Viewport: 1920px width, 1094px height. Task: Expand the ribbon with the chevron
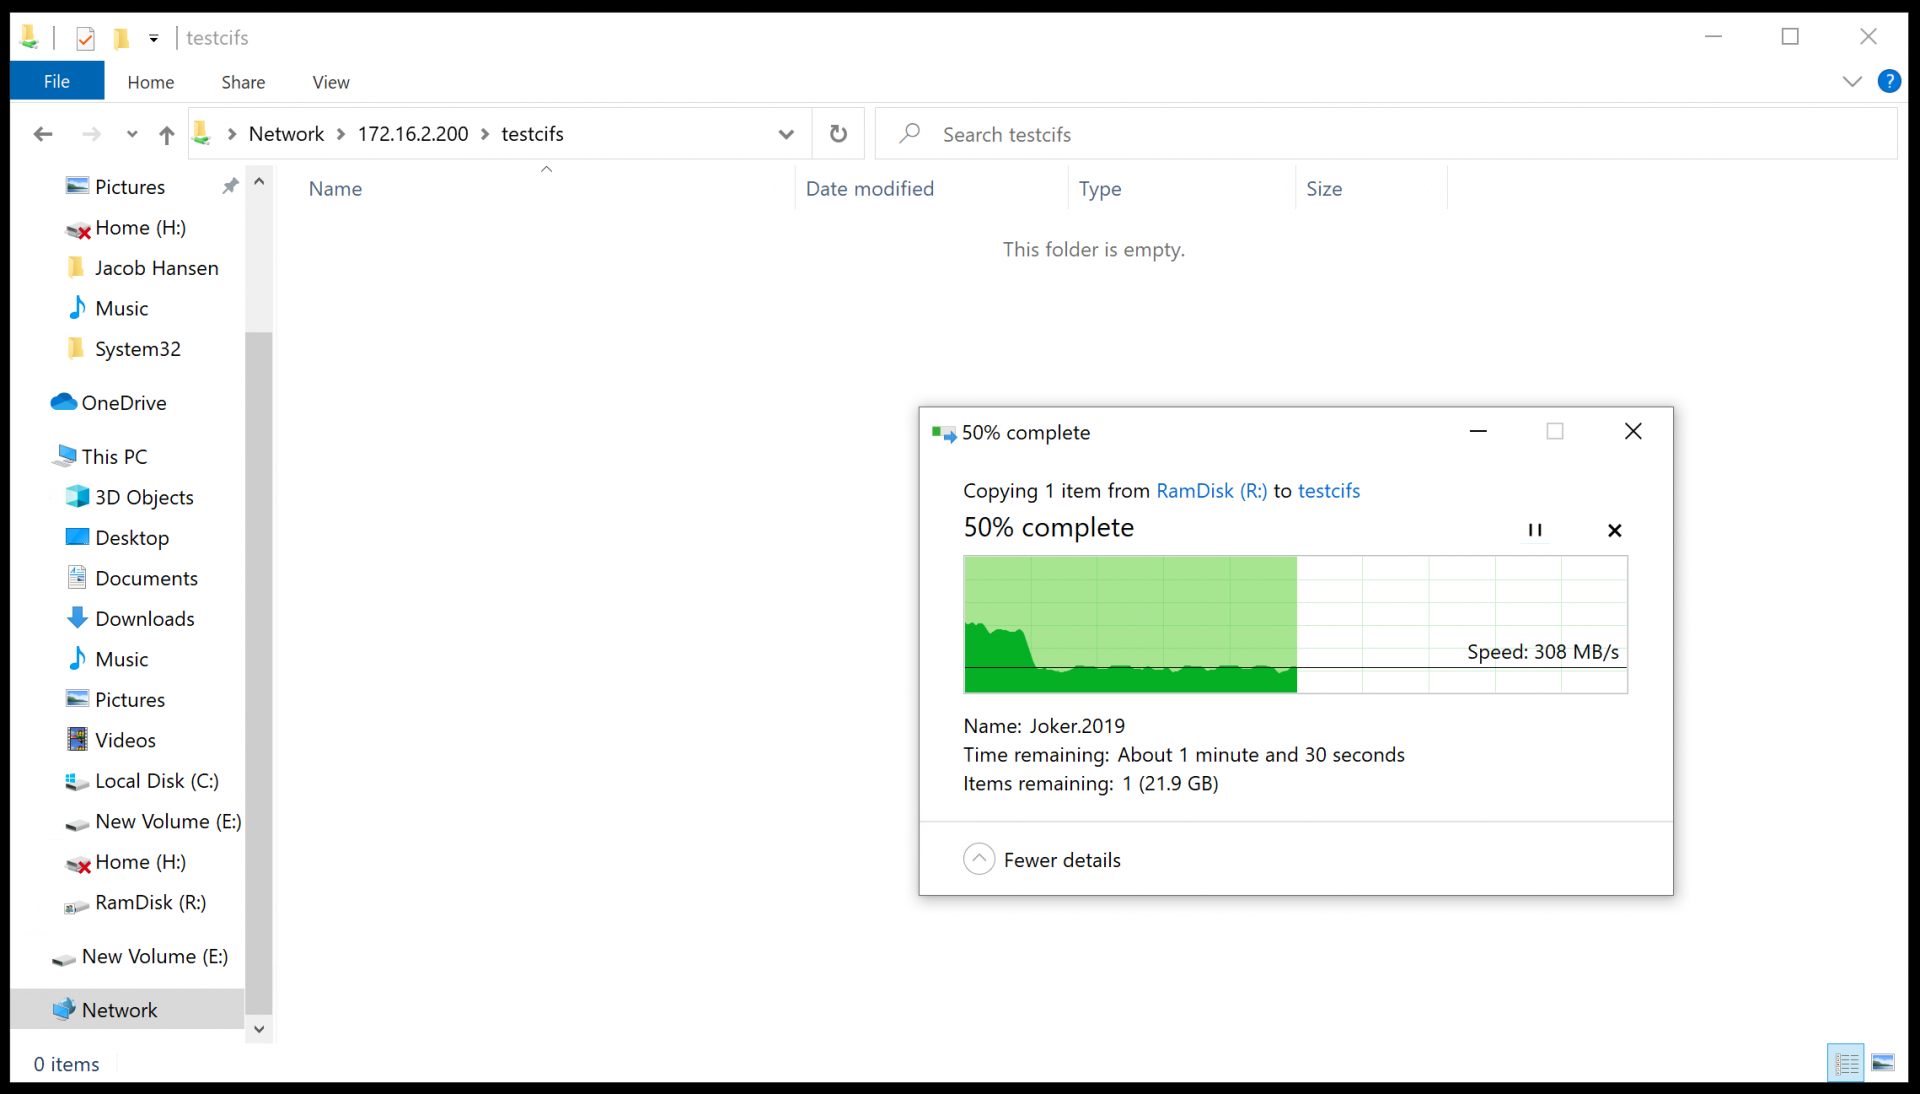click(1852, 82)
